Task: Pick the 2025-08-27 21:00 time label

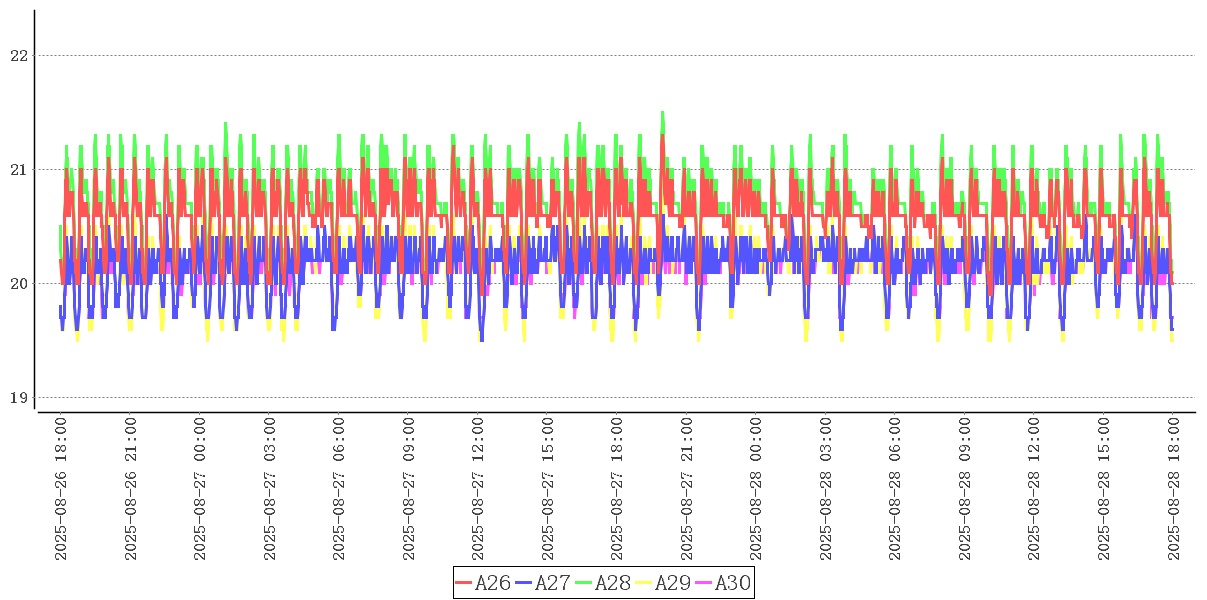Action: (x=687, y=489)
